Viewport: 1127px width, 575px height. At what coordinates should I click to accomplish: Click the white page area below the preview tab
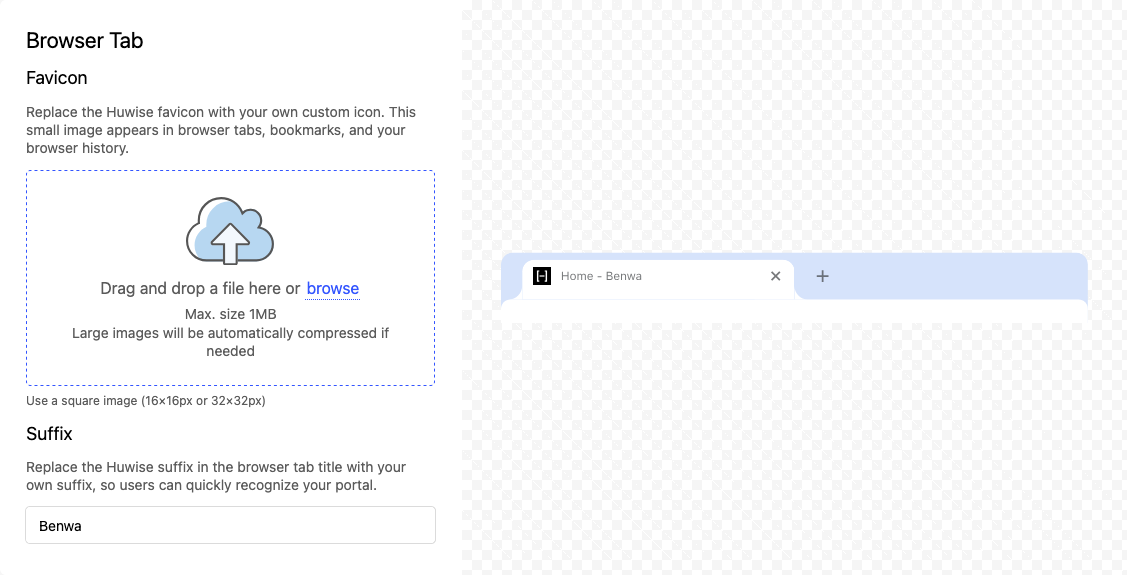pos(794,310)
